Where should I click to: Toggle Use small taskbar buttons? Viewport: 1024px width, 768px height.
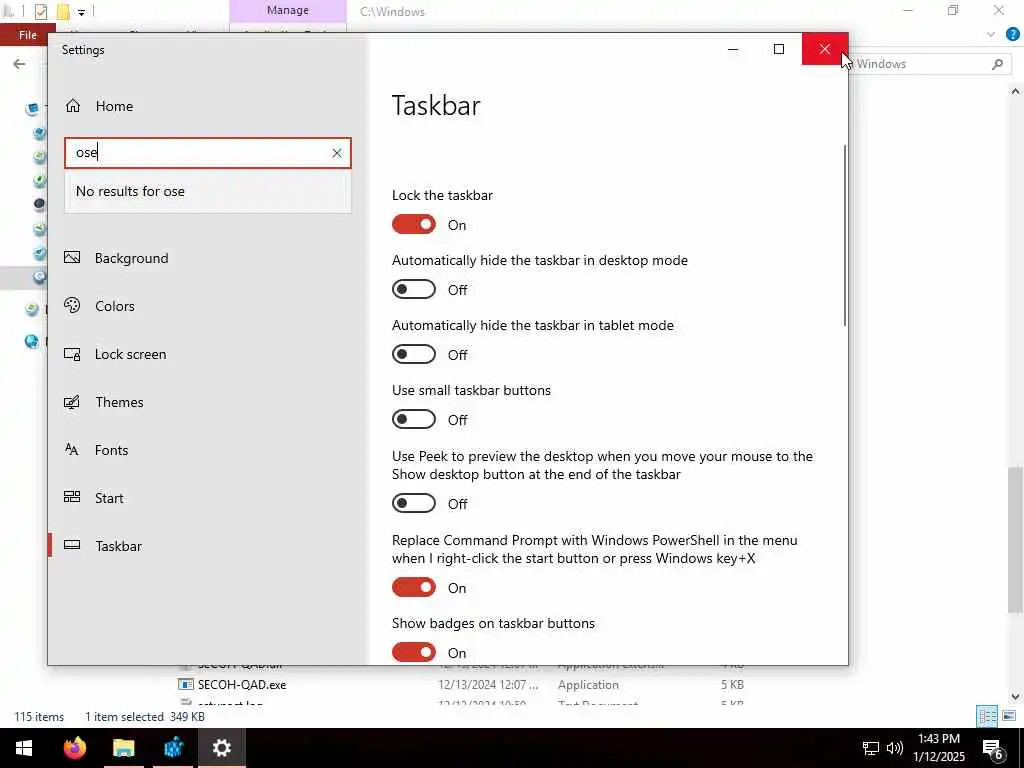[413, 419]
